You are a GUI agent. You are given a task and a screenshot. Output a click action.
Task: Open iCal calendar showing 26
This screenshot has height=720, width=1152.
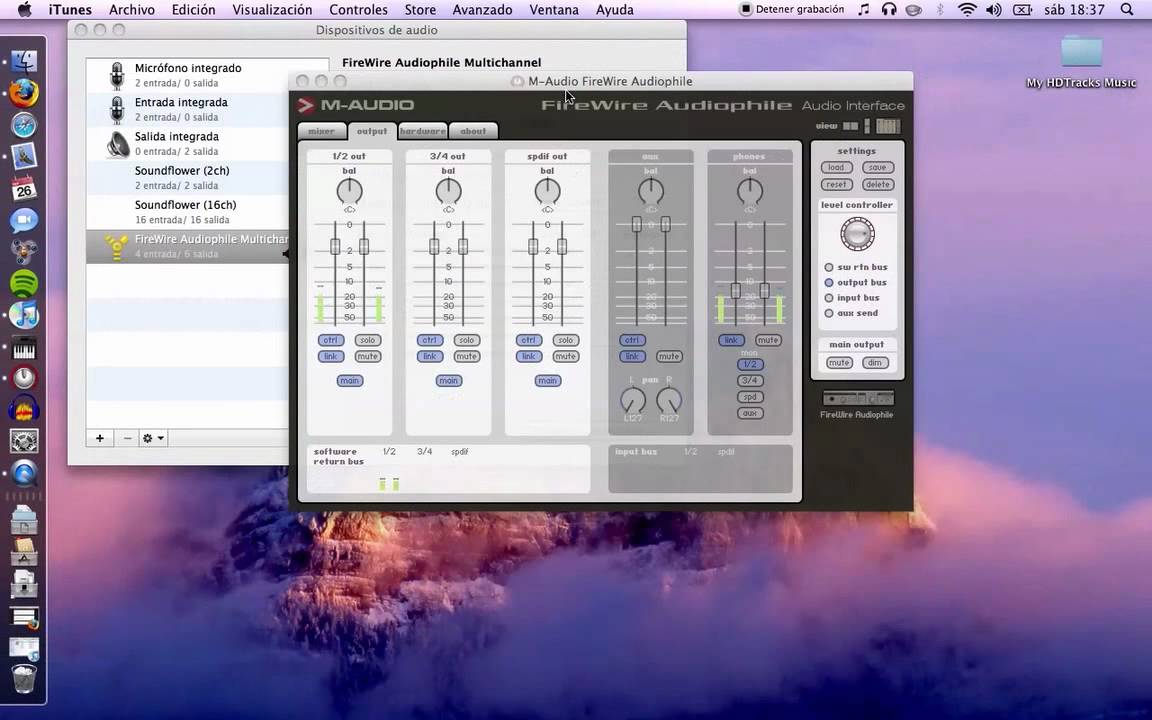pos(24,188)
